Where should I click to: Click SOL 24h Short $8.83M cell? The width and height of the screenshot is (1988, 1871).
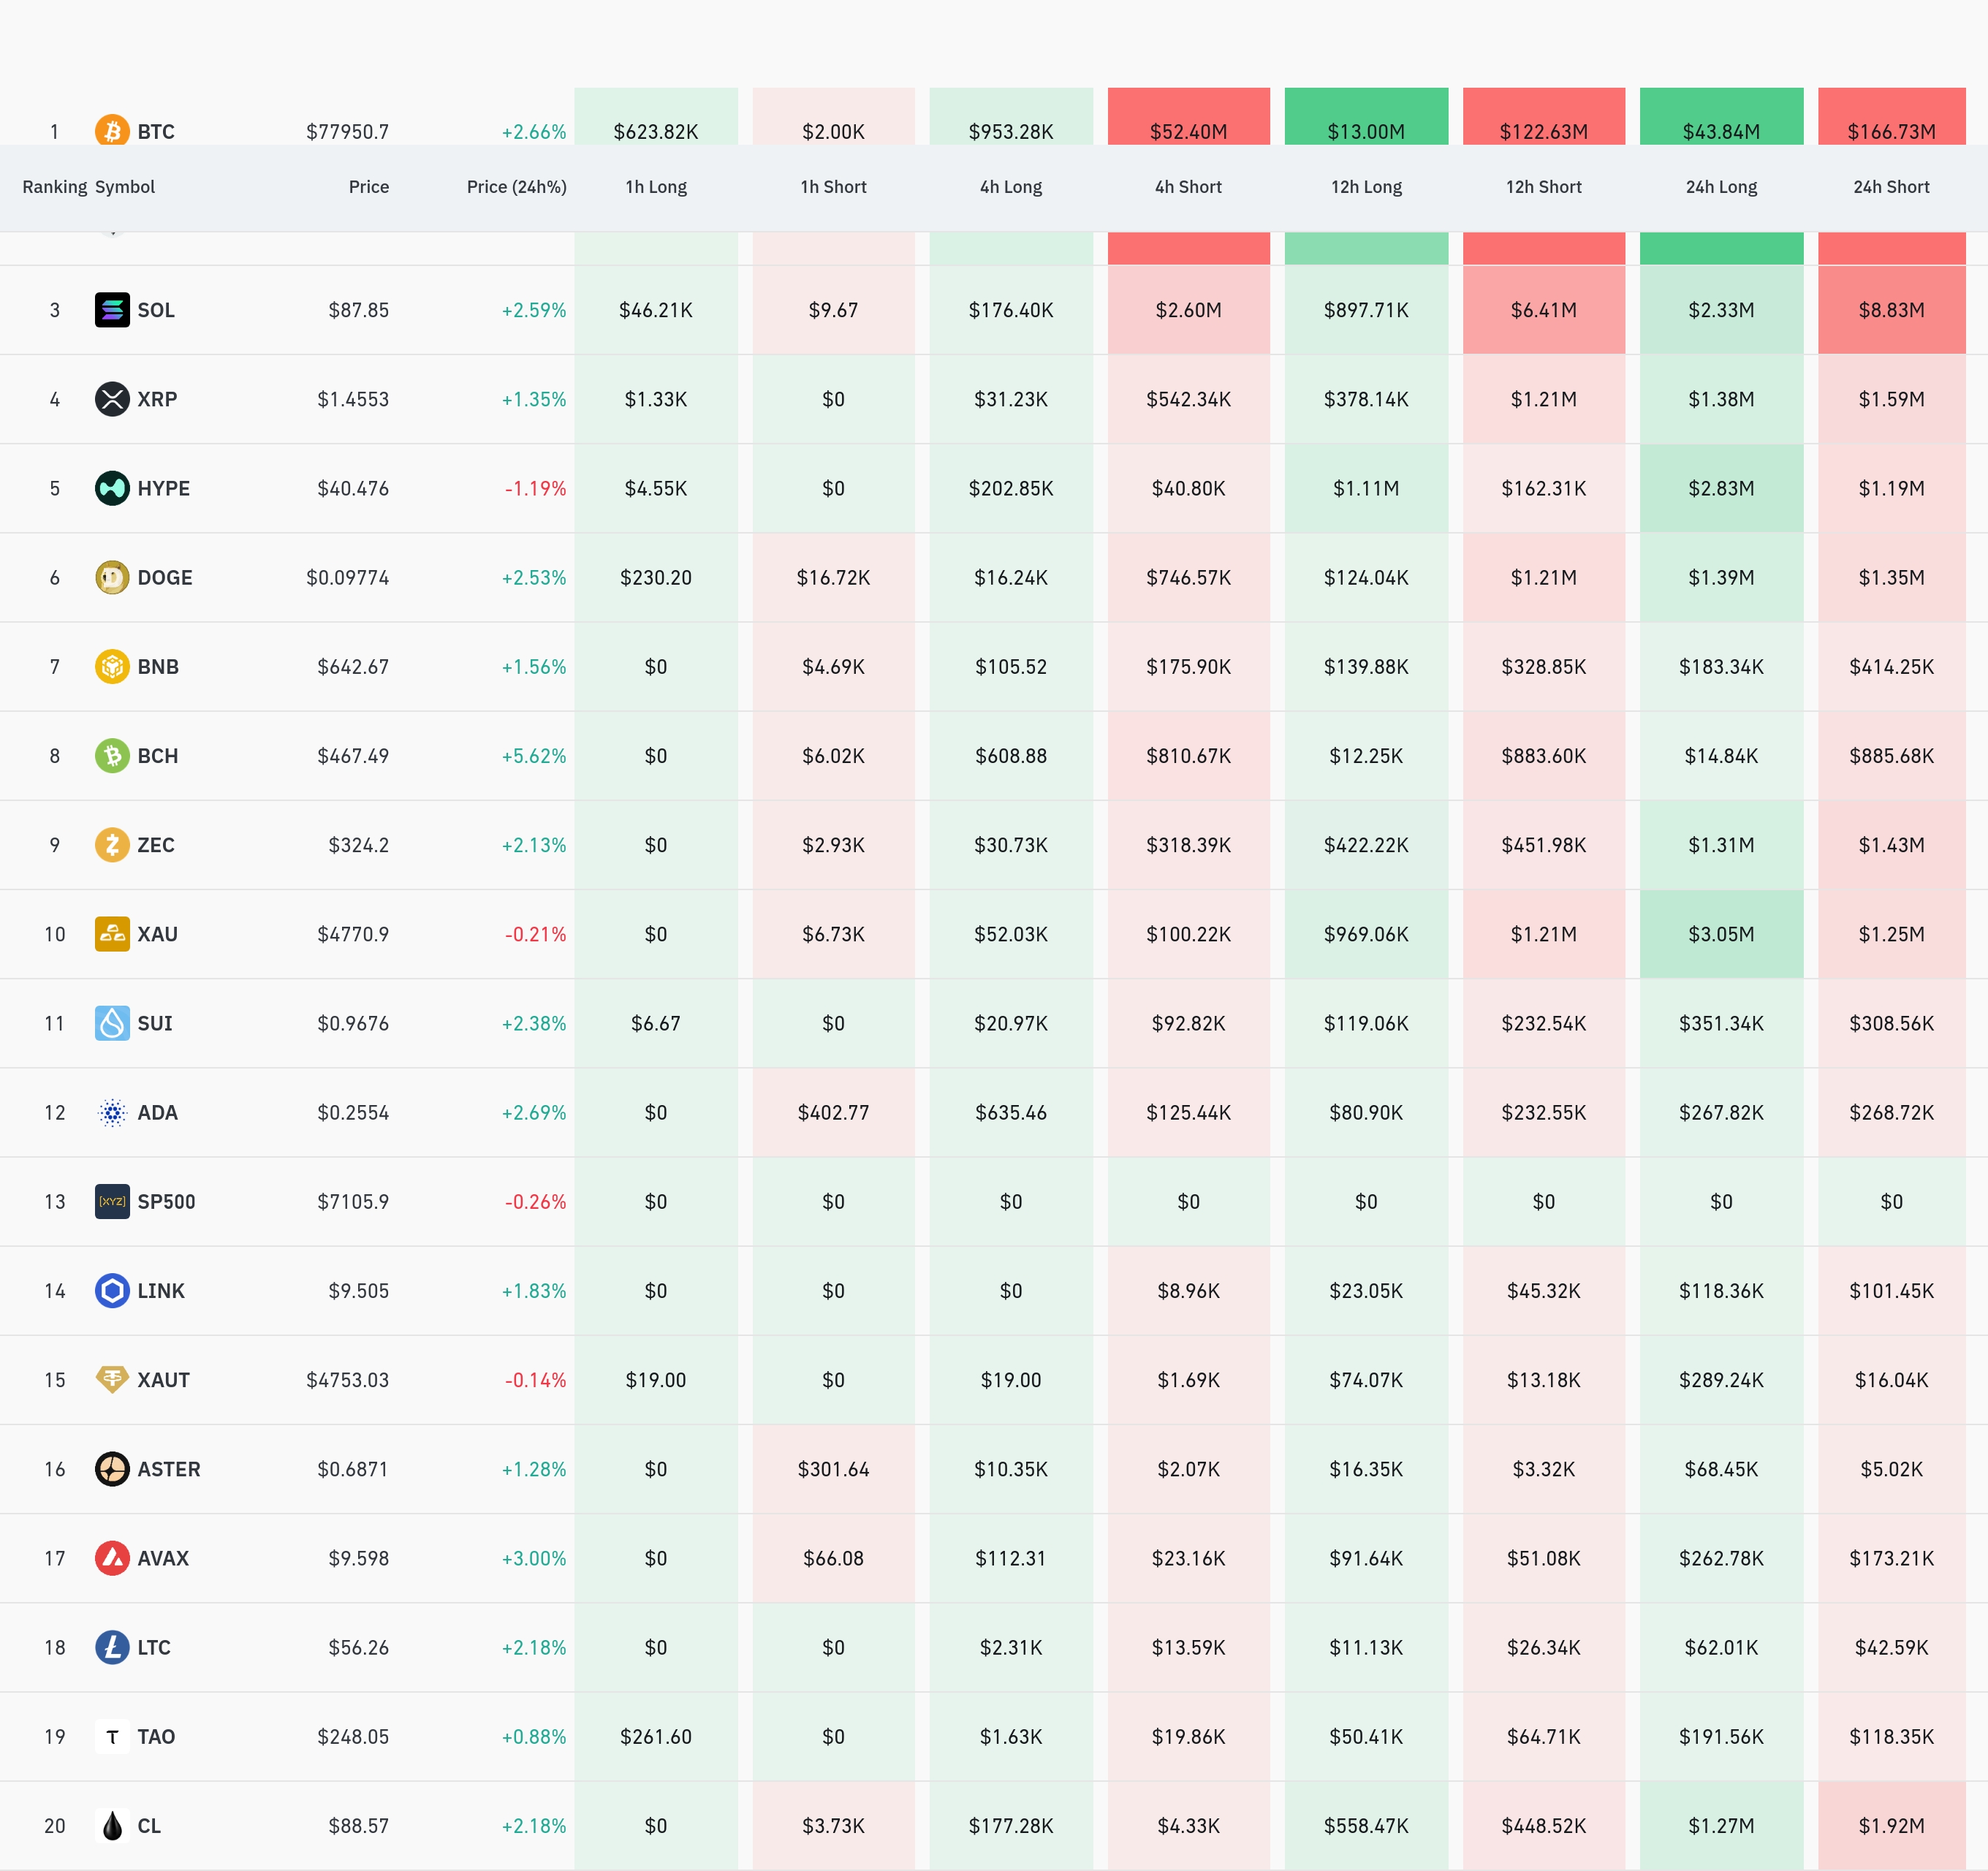coord(1890,310)
